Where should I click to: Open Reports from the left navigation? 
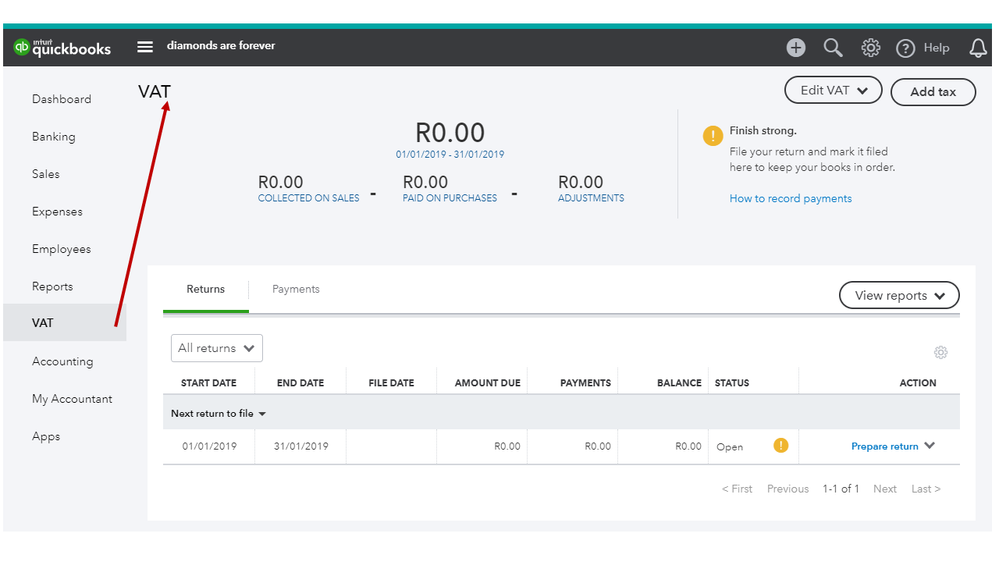pyautogui.click(x=52, y=287)
